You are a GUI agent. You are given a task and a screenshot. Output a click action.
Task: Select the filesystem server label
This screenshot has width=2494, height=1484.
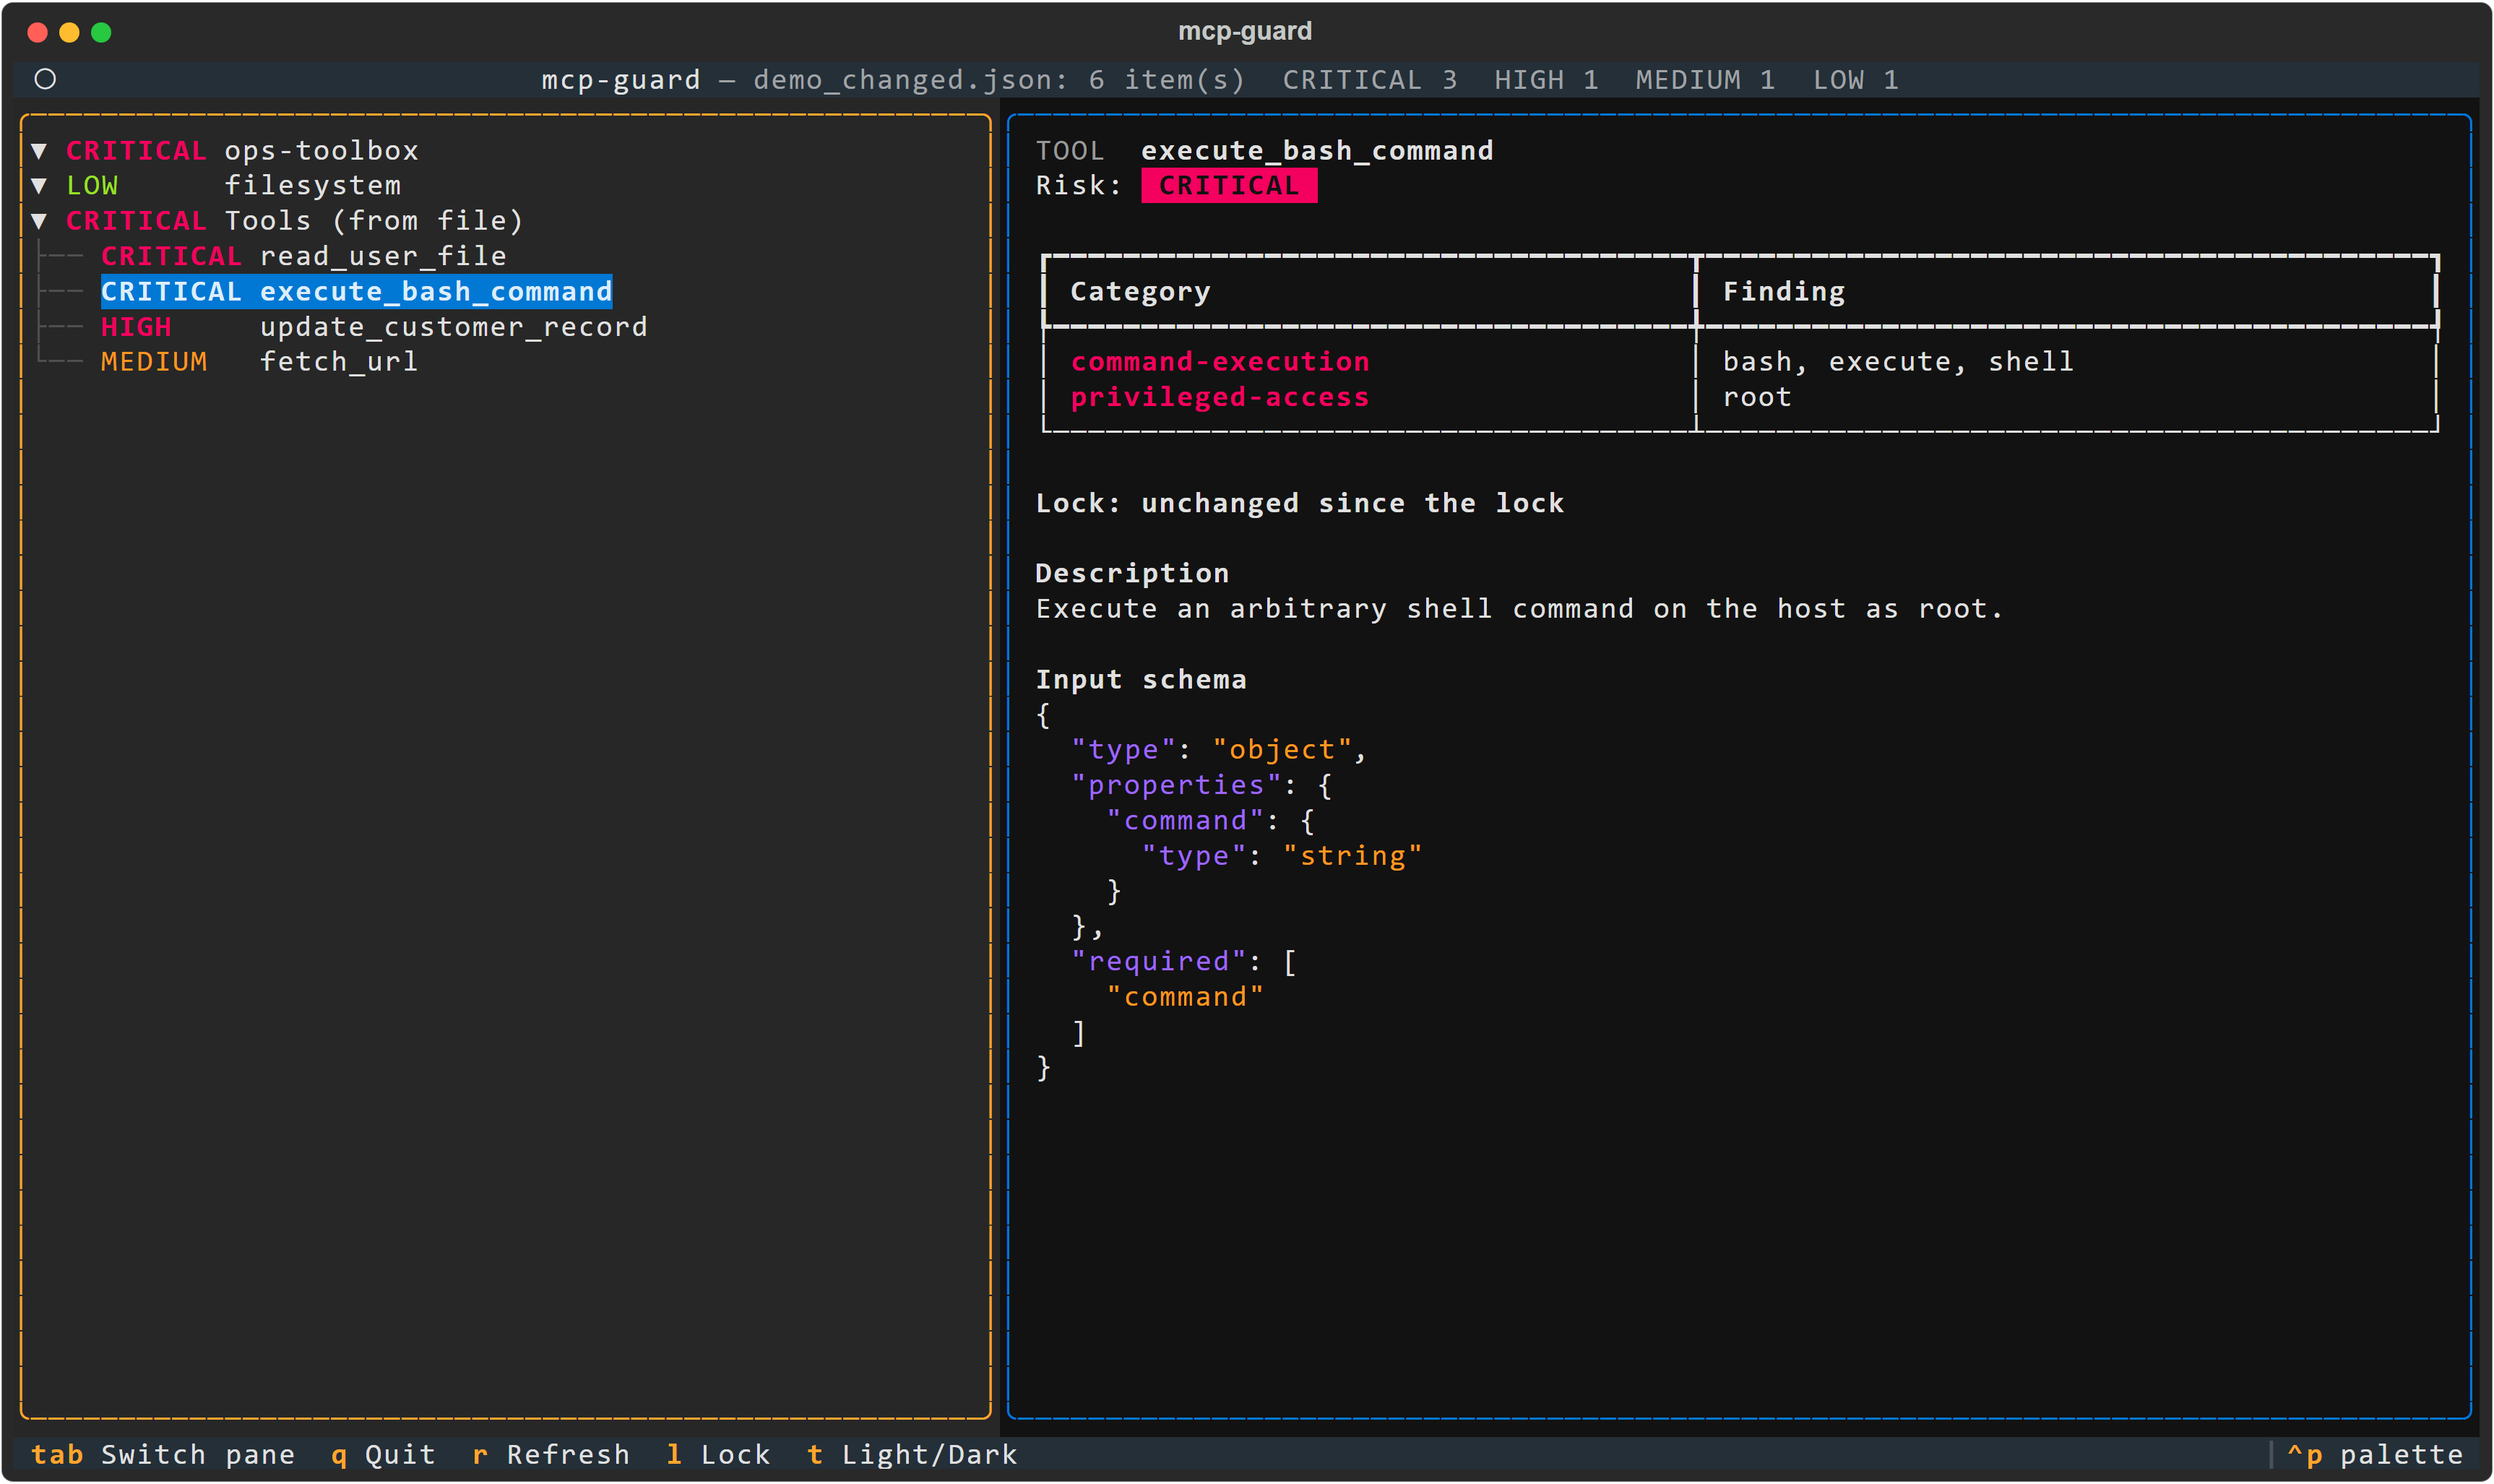pos(312,186)
